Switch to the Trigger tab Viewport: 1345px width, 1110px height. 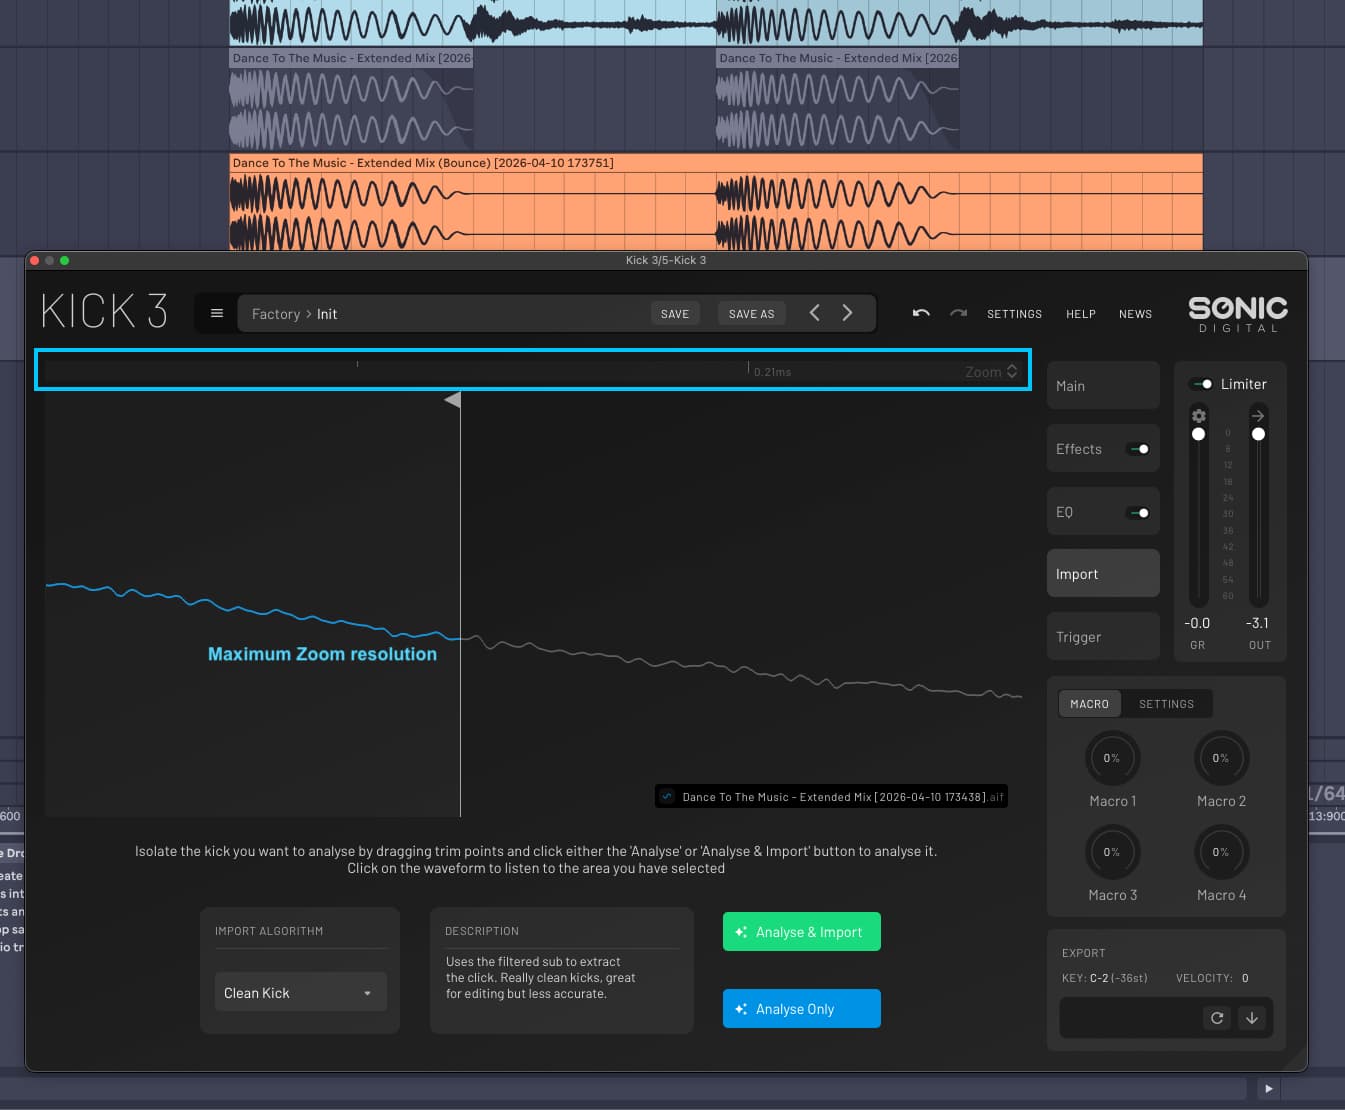[1102, 637]
